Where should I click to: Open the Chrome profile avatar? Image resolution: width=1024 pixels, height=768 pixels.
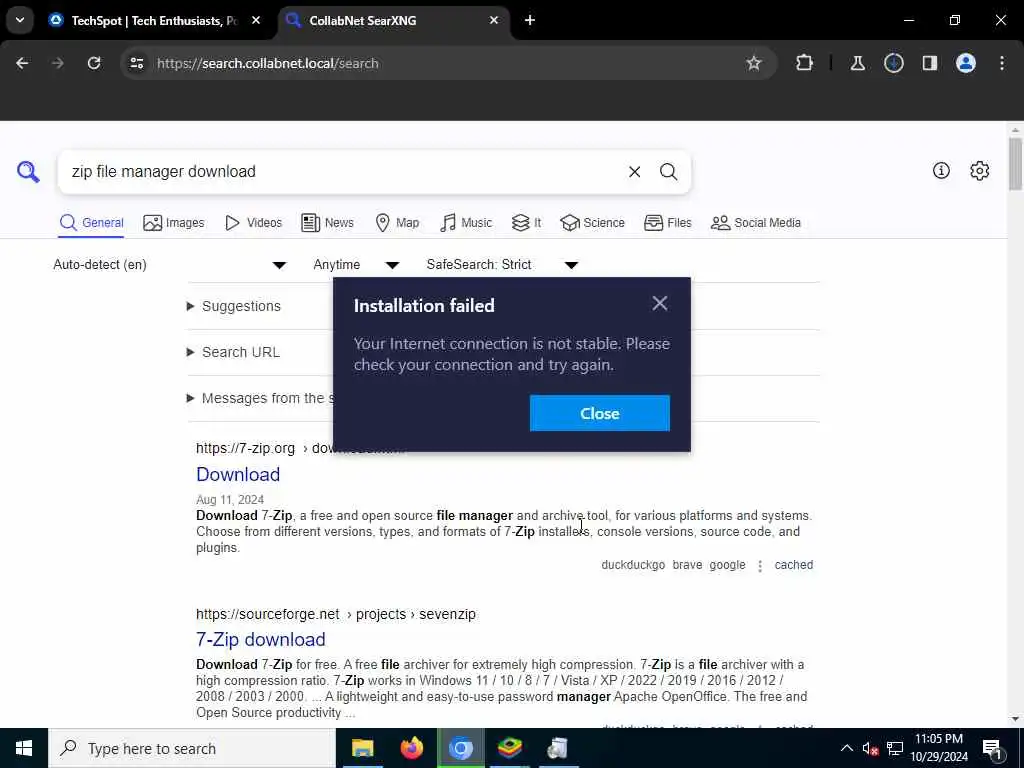pos(965,63)
